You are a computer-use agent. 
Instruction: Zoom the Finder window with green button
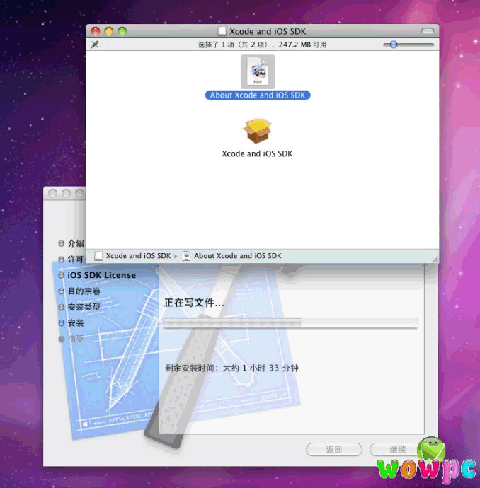[122, 31]
